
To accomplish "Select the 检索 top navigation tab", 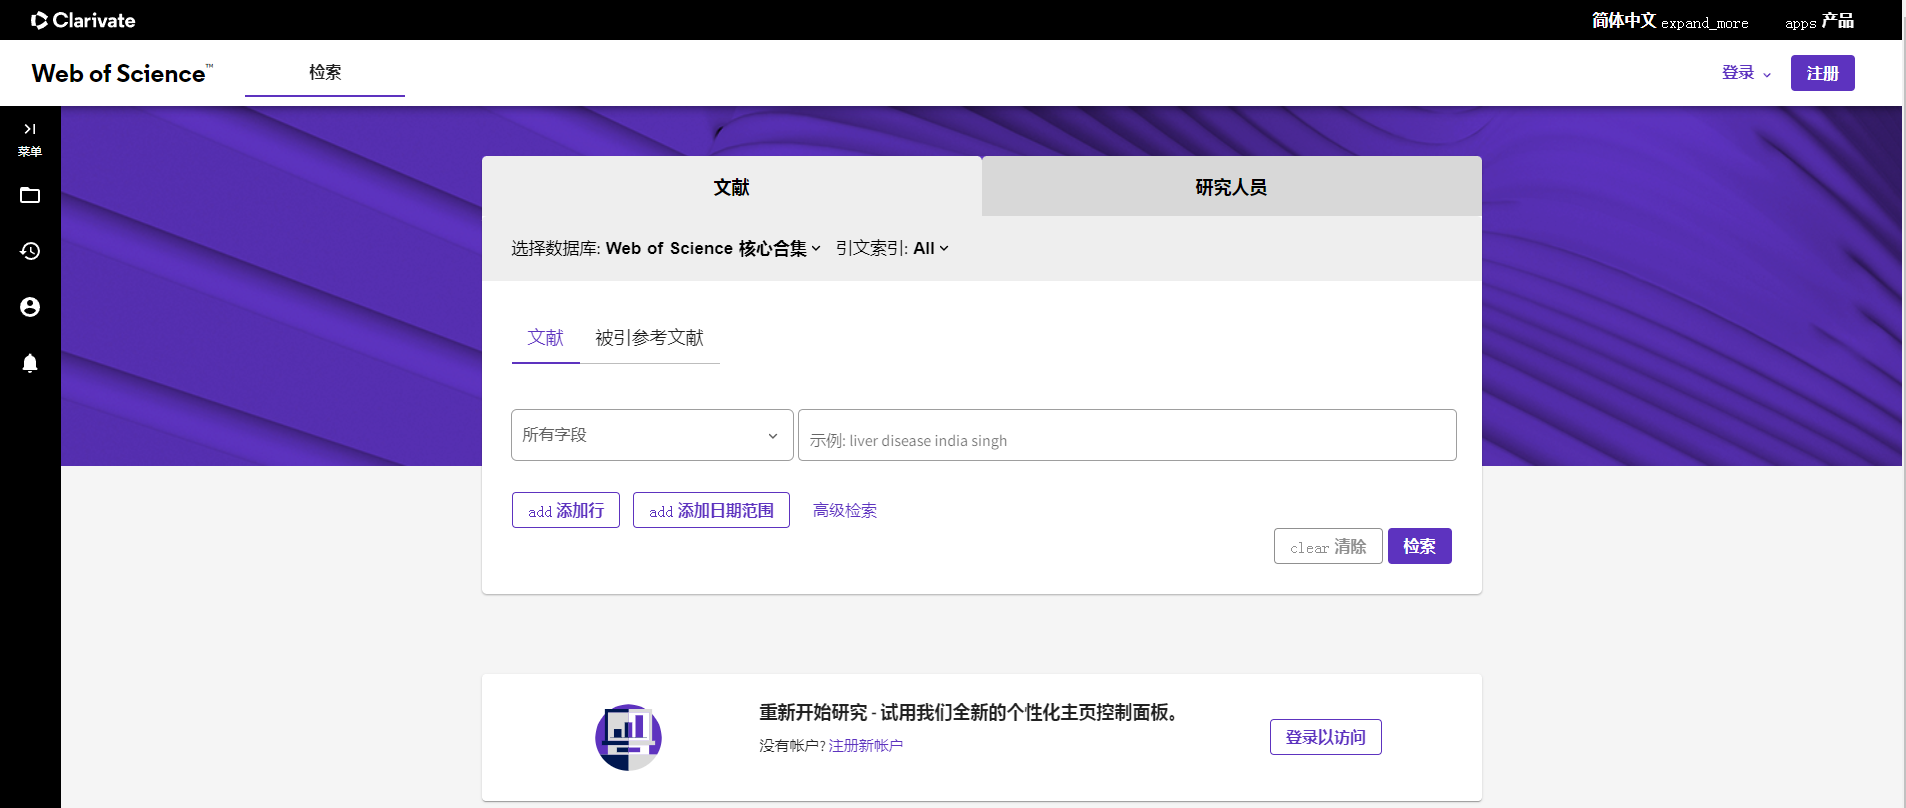I will tap(325, 72).
